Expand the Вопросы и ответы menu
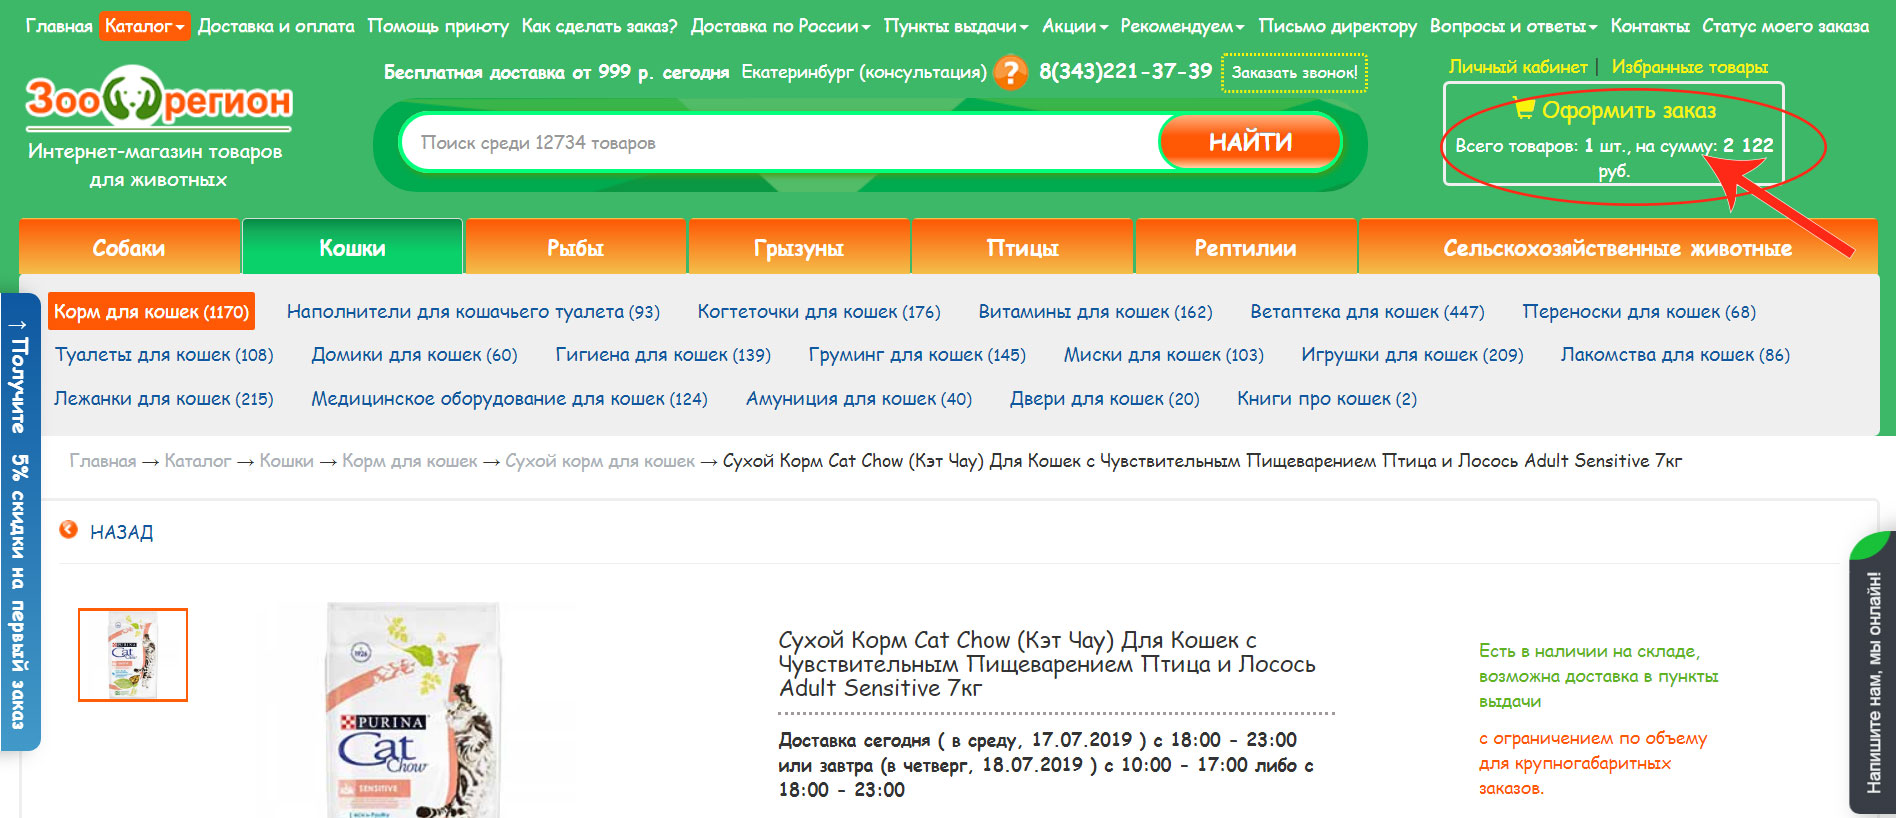Screen dimensions: 1896x818 (1513, 26)
